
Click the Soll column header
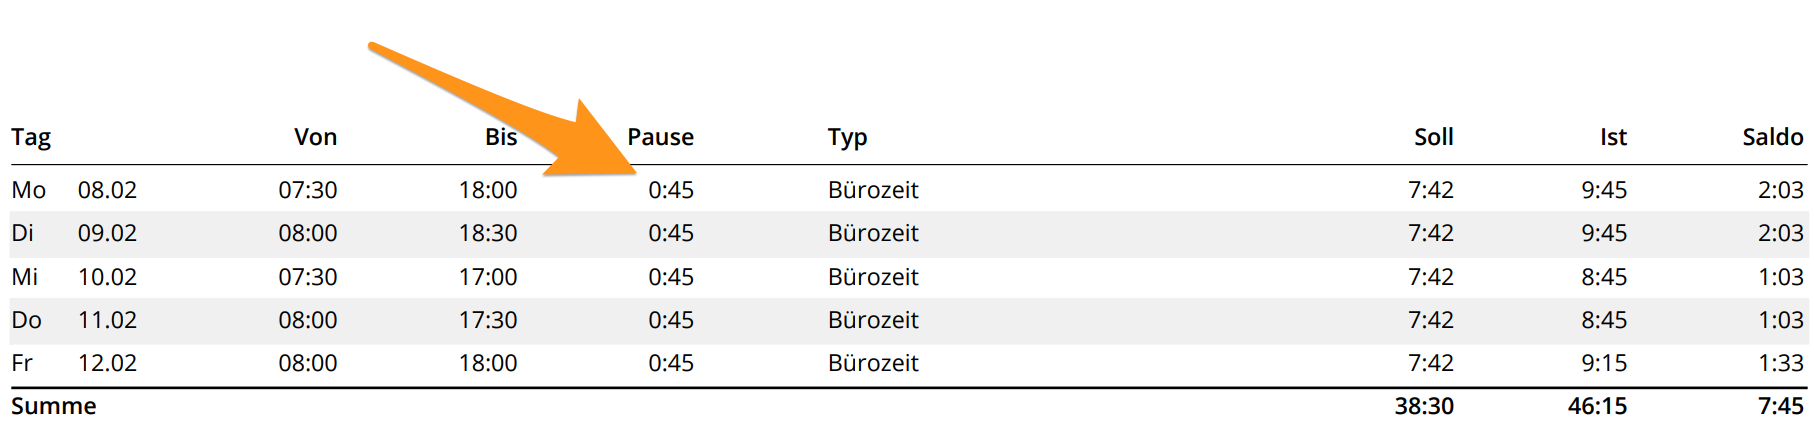click(1433, 137)
